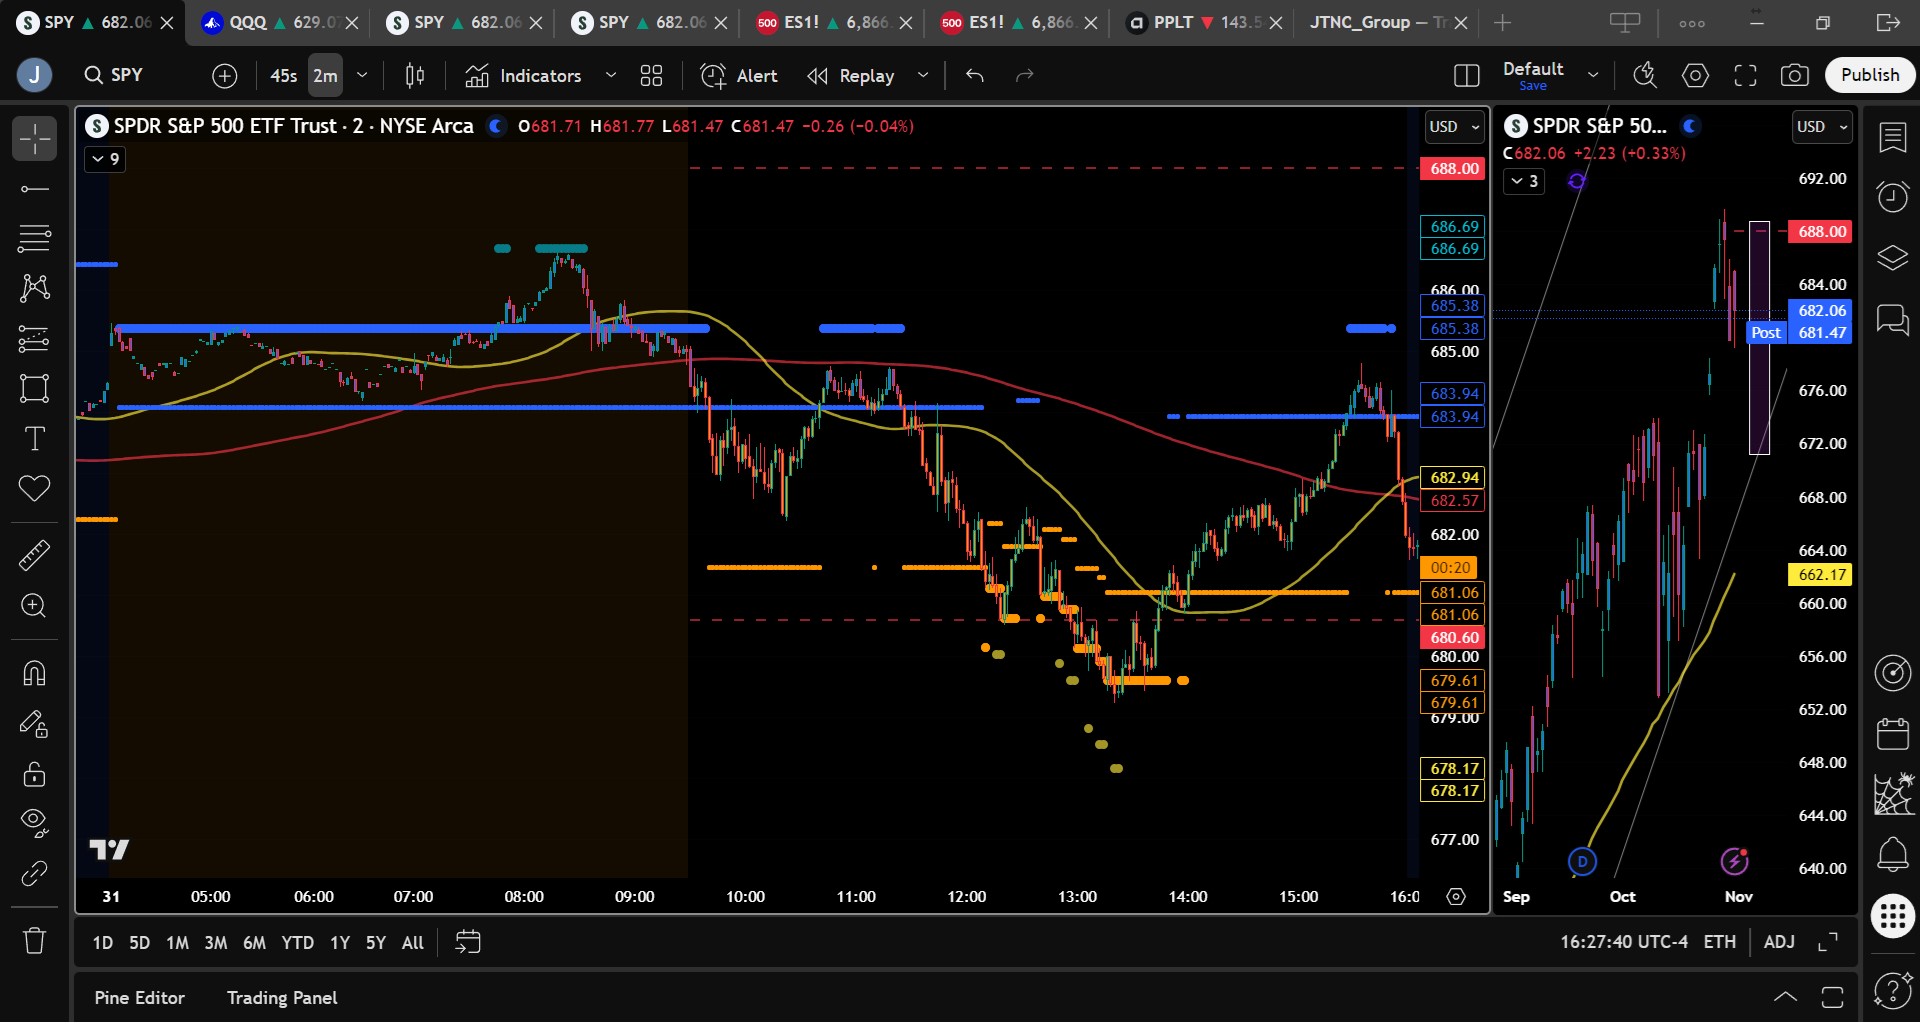
Task: Open the USD currency dropdown on right chart
Action: click(x=1822, y=127)
